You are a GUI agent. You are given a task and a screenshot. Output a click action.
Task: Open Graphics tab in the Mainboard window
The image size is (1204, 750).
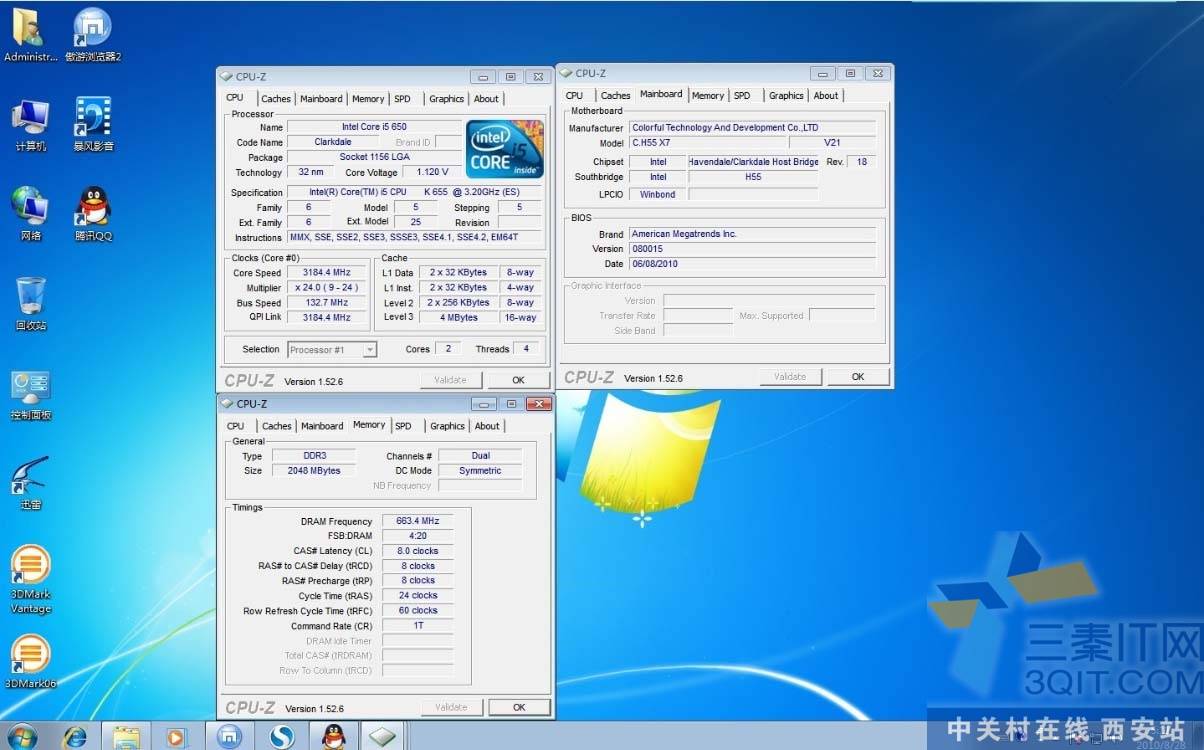click(x=786, y=96)
